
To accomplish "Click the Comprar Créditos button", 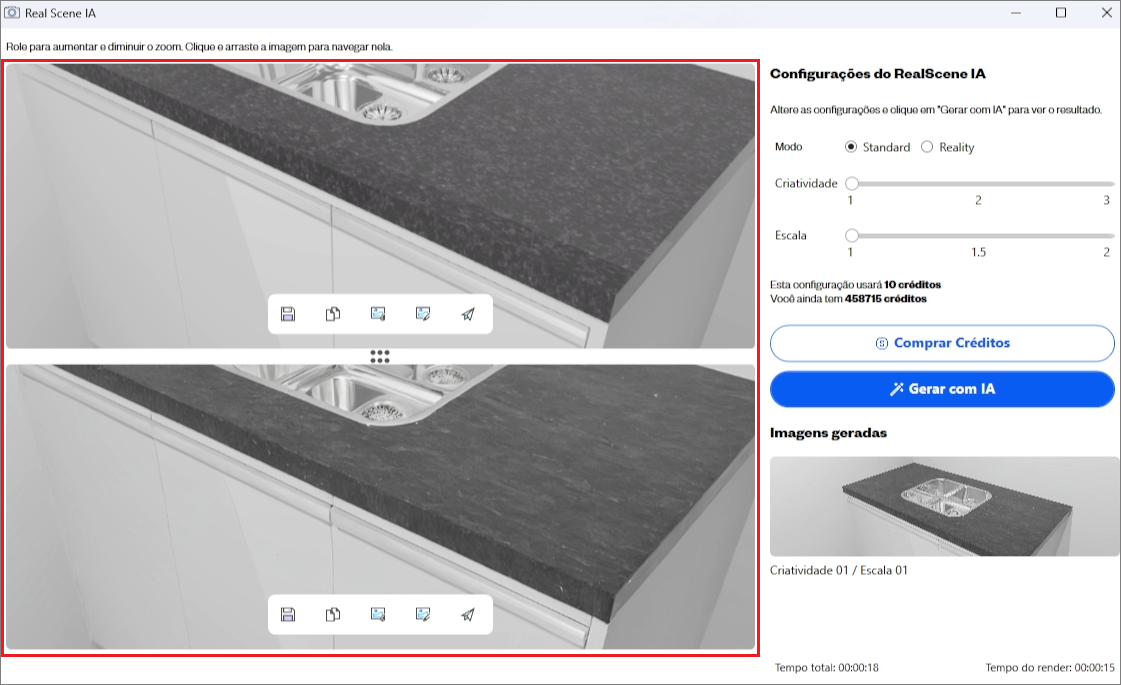I will tap(942, 343).
